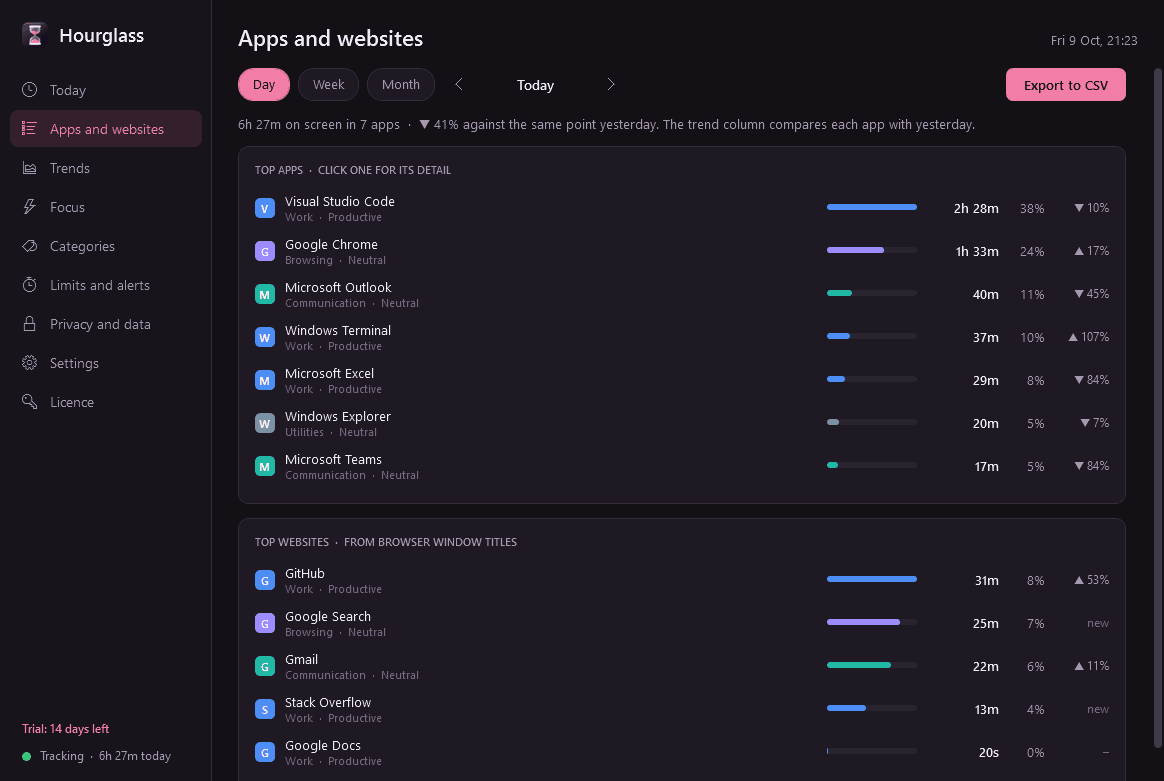Switch to the Month period view

point(401,85)
